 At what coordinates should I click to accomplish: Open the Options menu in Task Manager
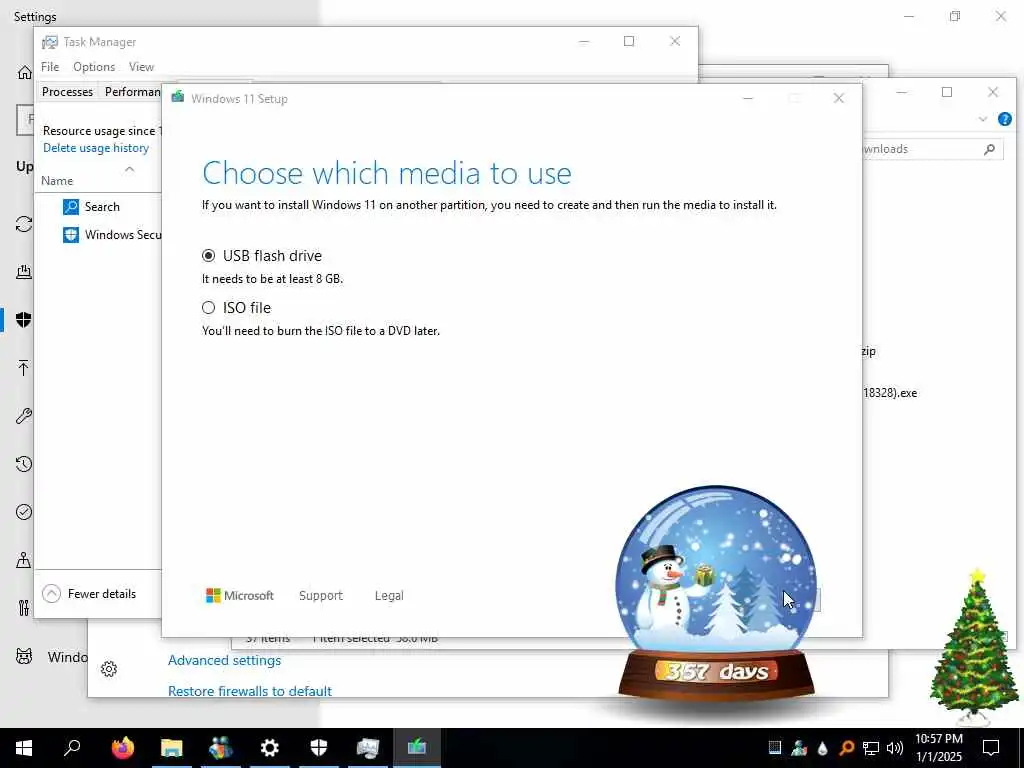(x=94, y=67)
